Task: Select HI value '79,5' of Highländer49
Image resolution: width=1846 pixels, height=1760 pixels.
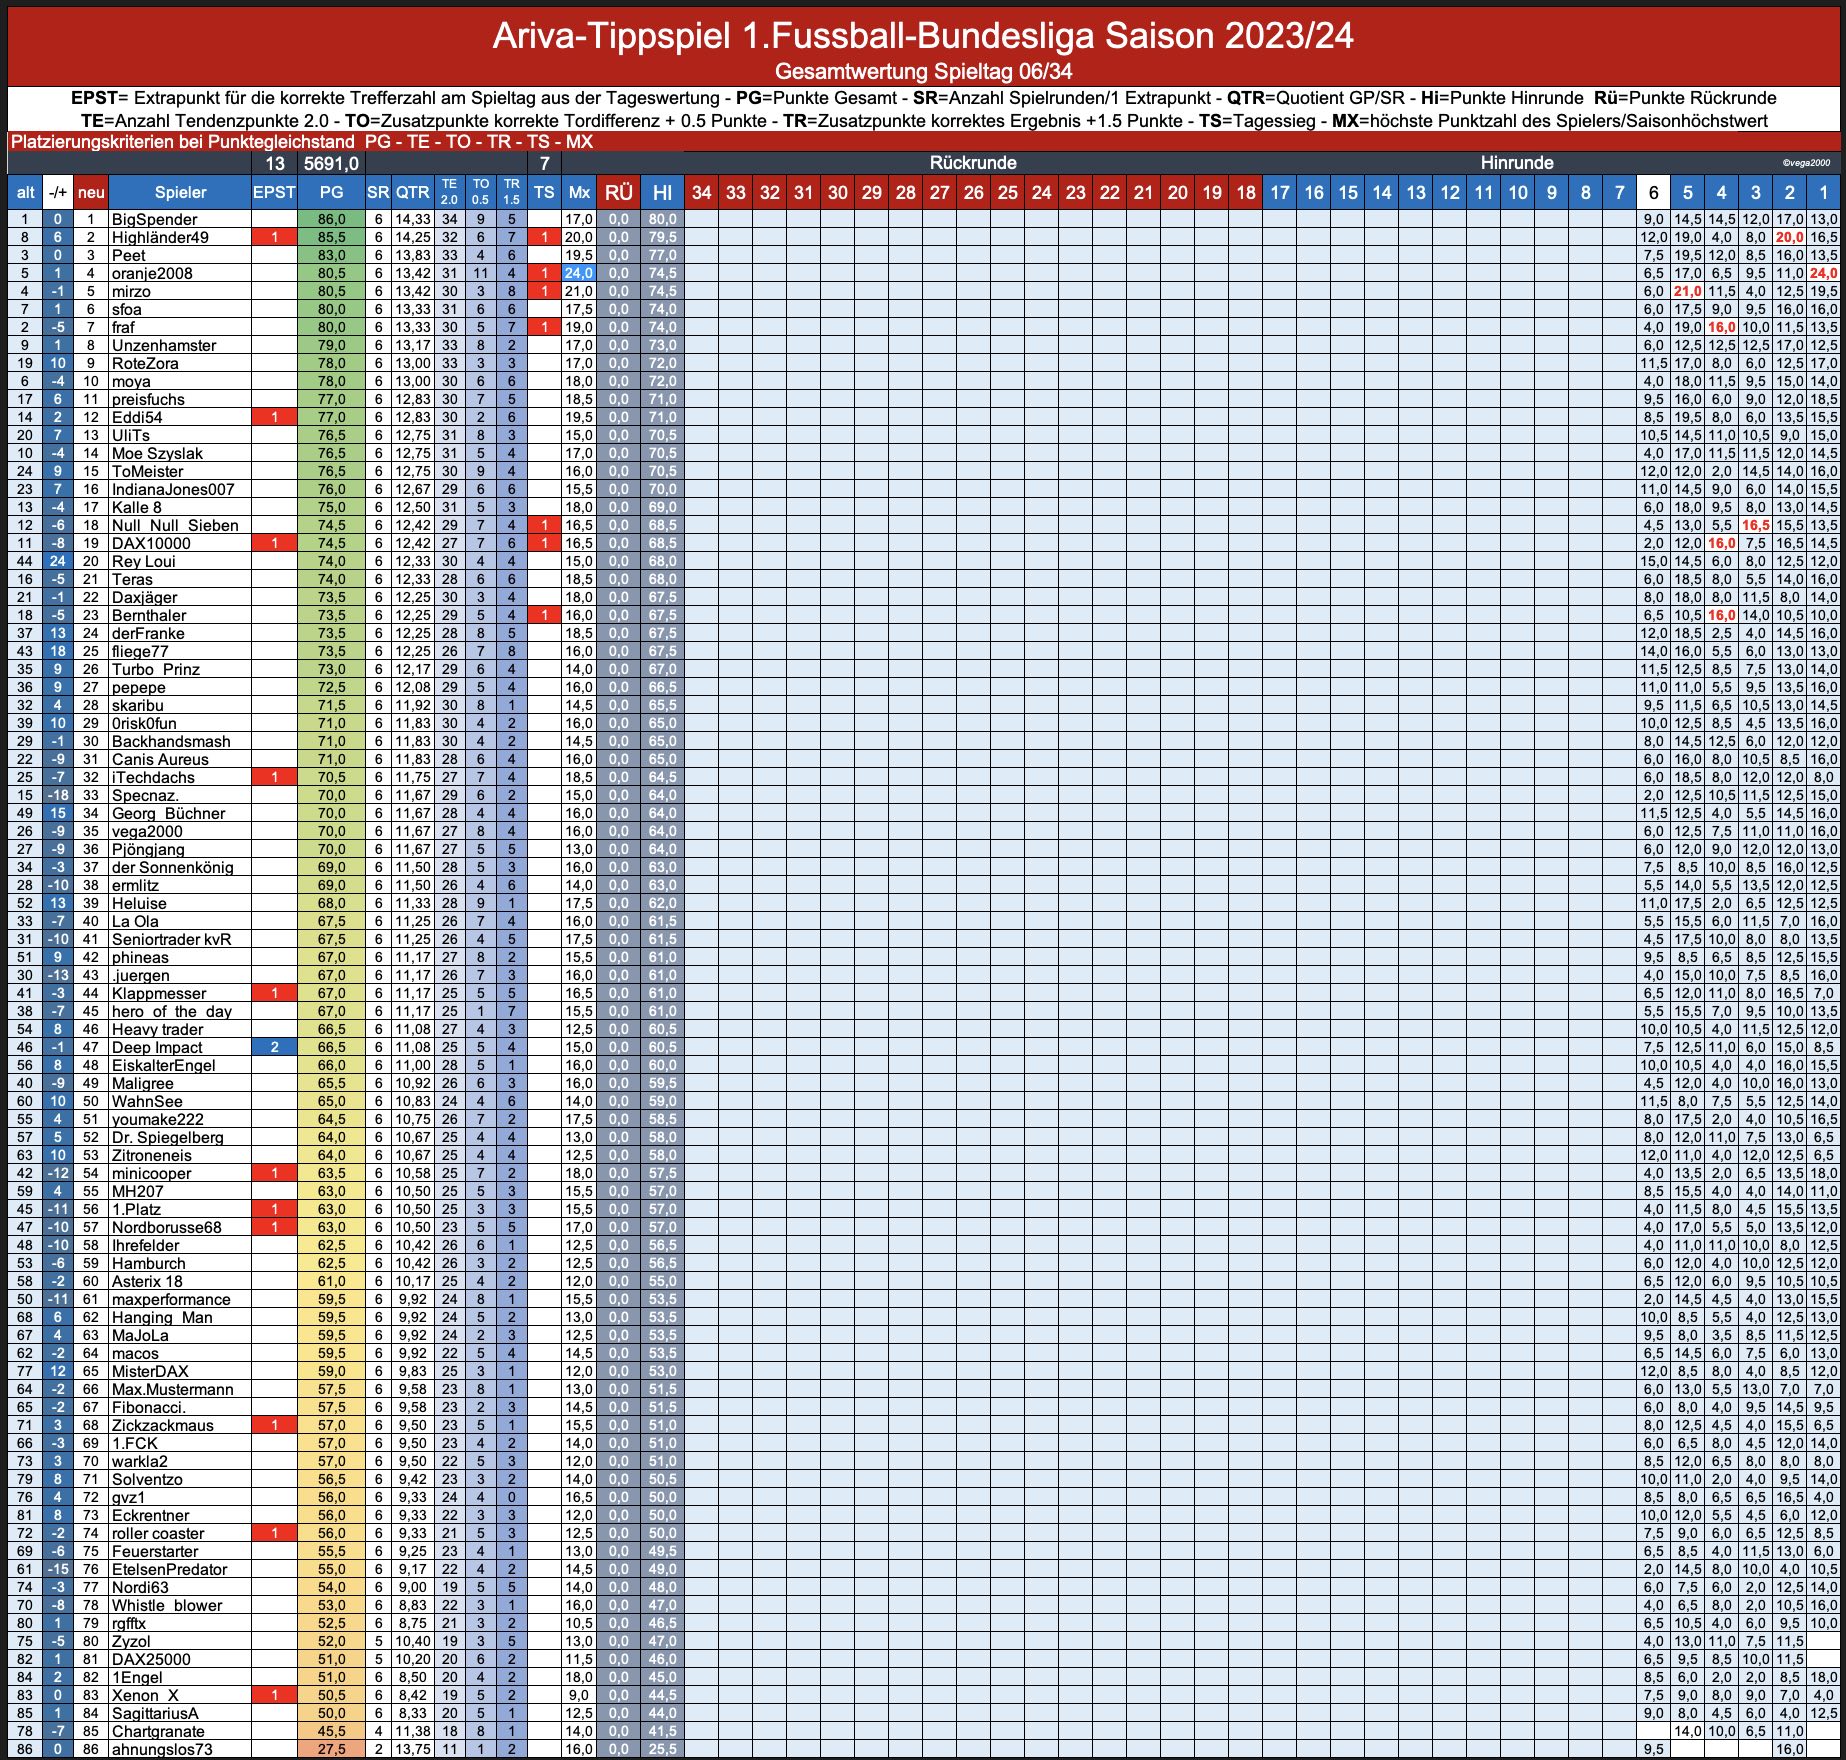Action: point(662,237)
